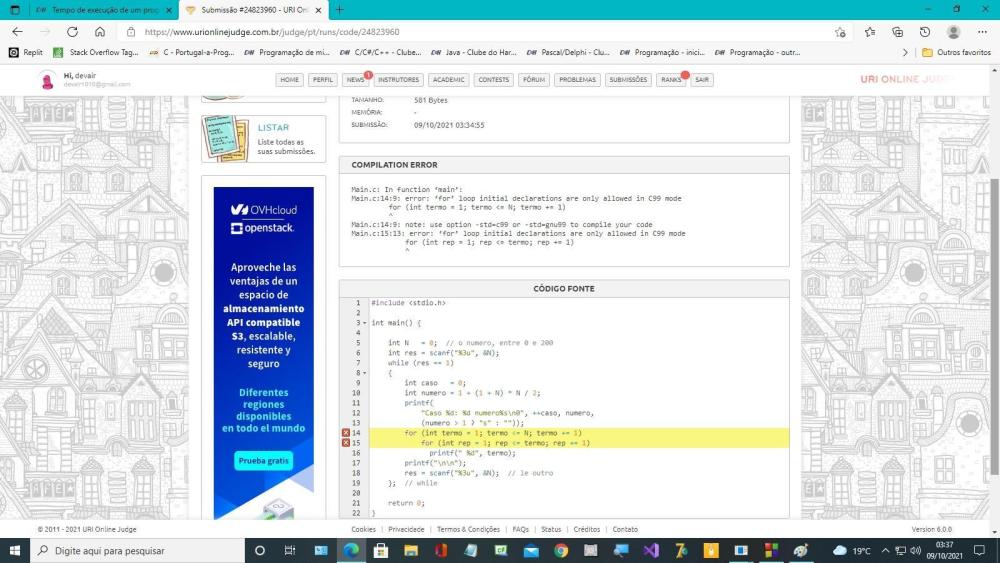Open the Windows Start menu
The height and width of the screenshot is (563, 1000).
click(x=15, y=550)
